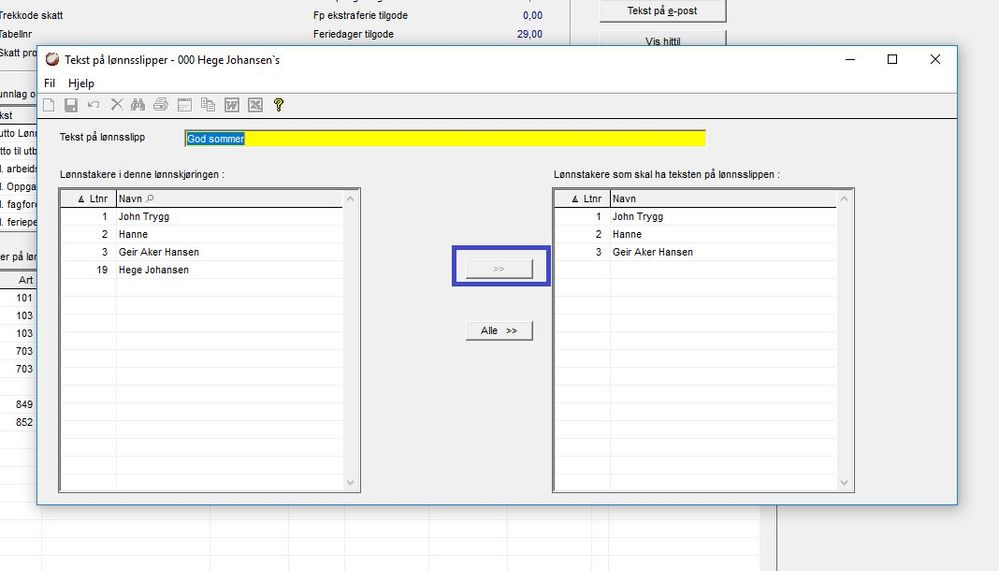Select Hanne in left employee list
This screenshot has height=571, width=999.
133,235
